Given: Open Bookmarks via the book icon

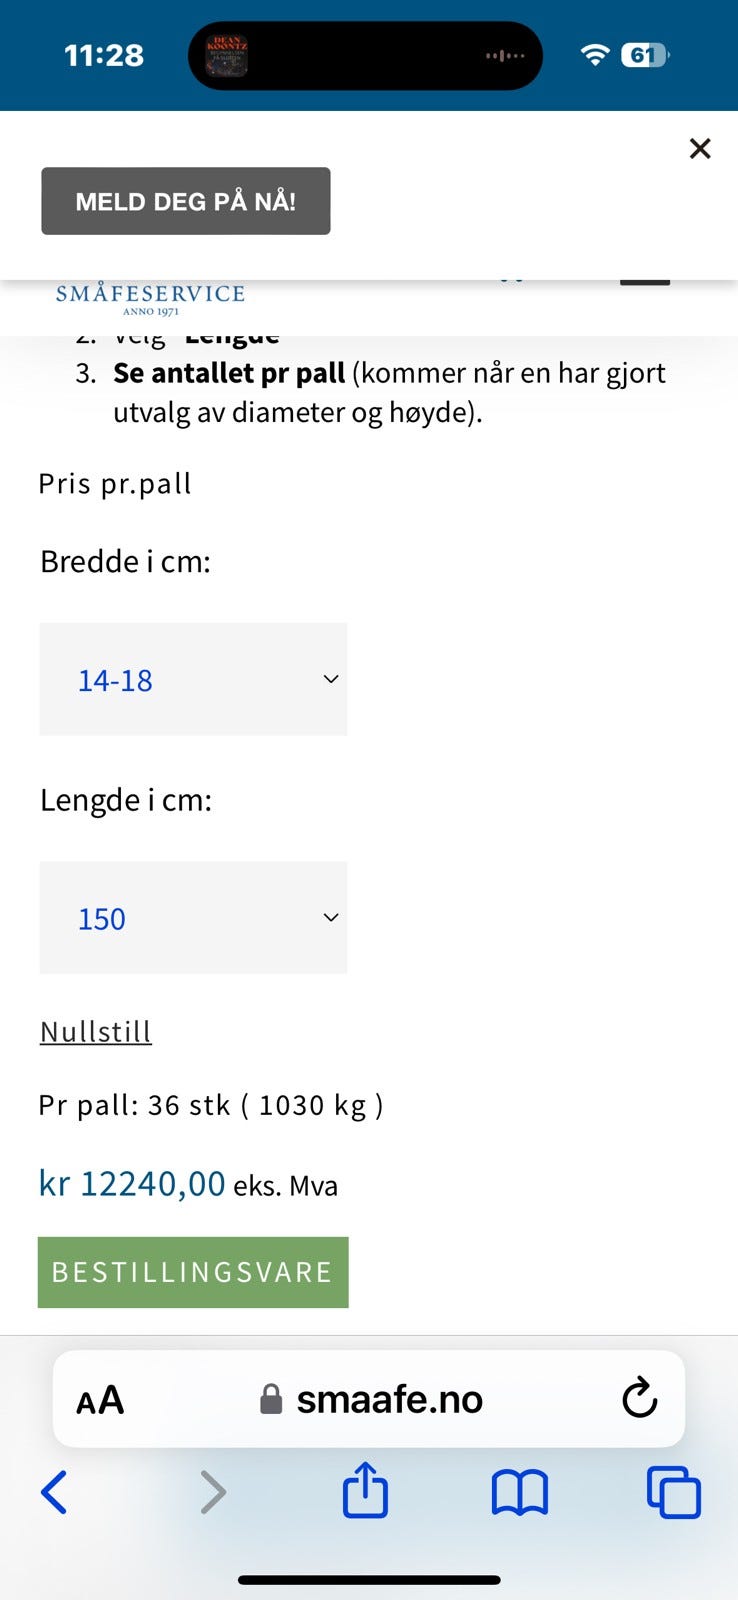Looking at the screenshot, I should (519, 1491).
